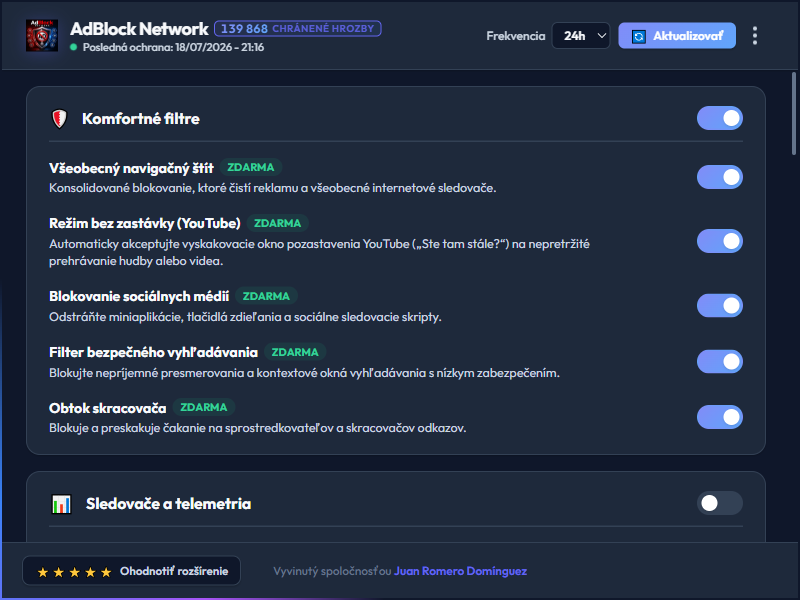Click the Komfortné filtre heading
The image size is (800, 600).
tap(141, 119)
